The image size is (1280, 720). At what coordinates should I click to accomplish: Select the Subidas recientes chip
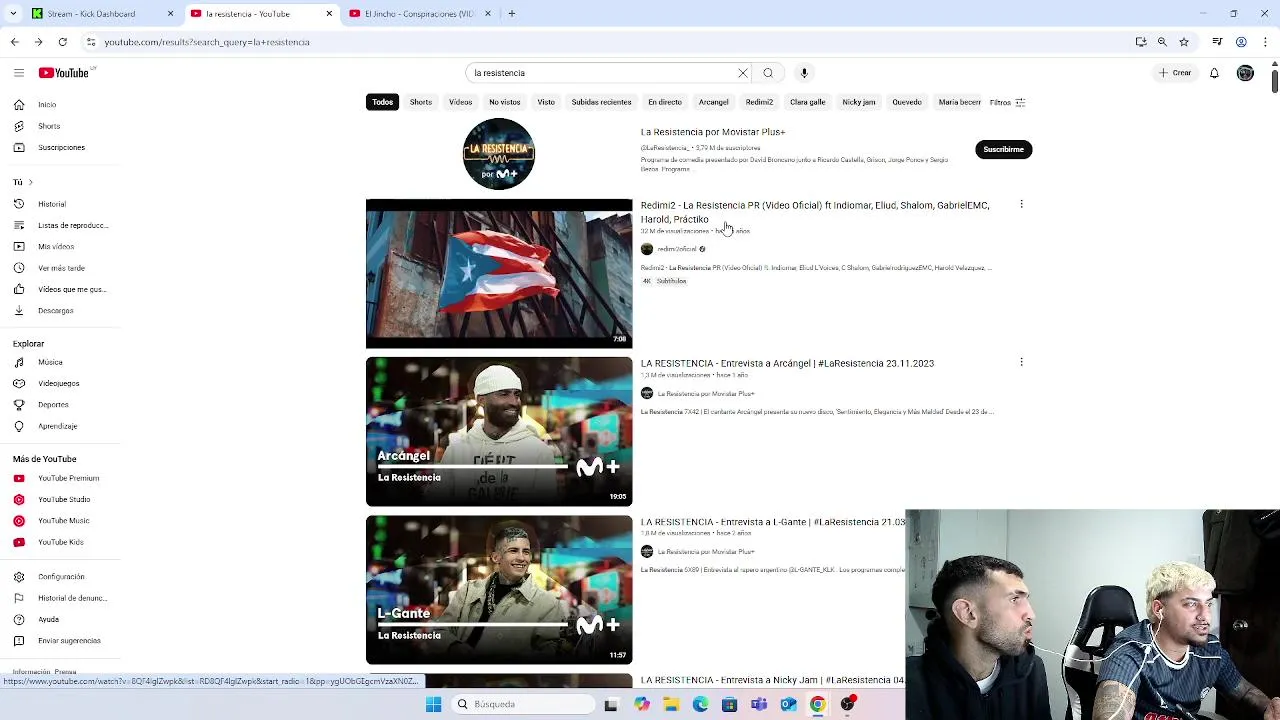coord(601,102)
